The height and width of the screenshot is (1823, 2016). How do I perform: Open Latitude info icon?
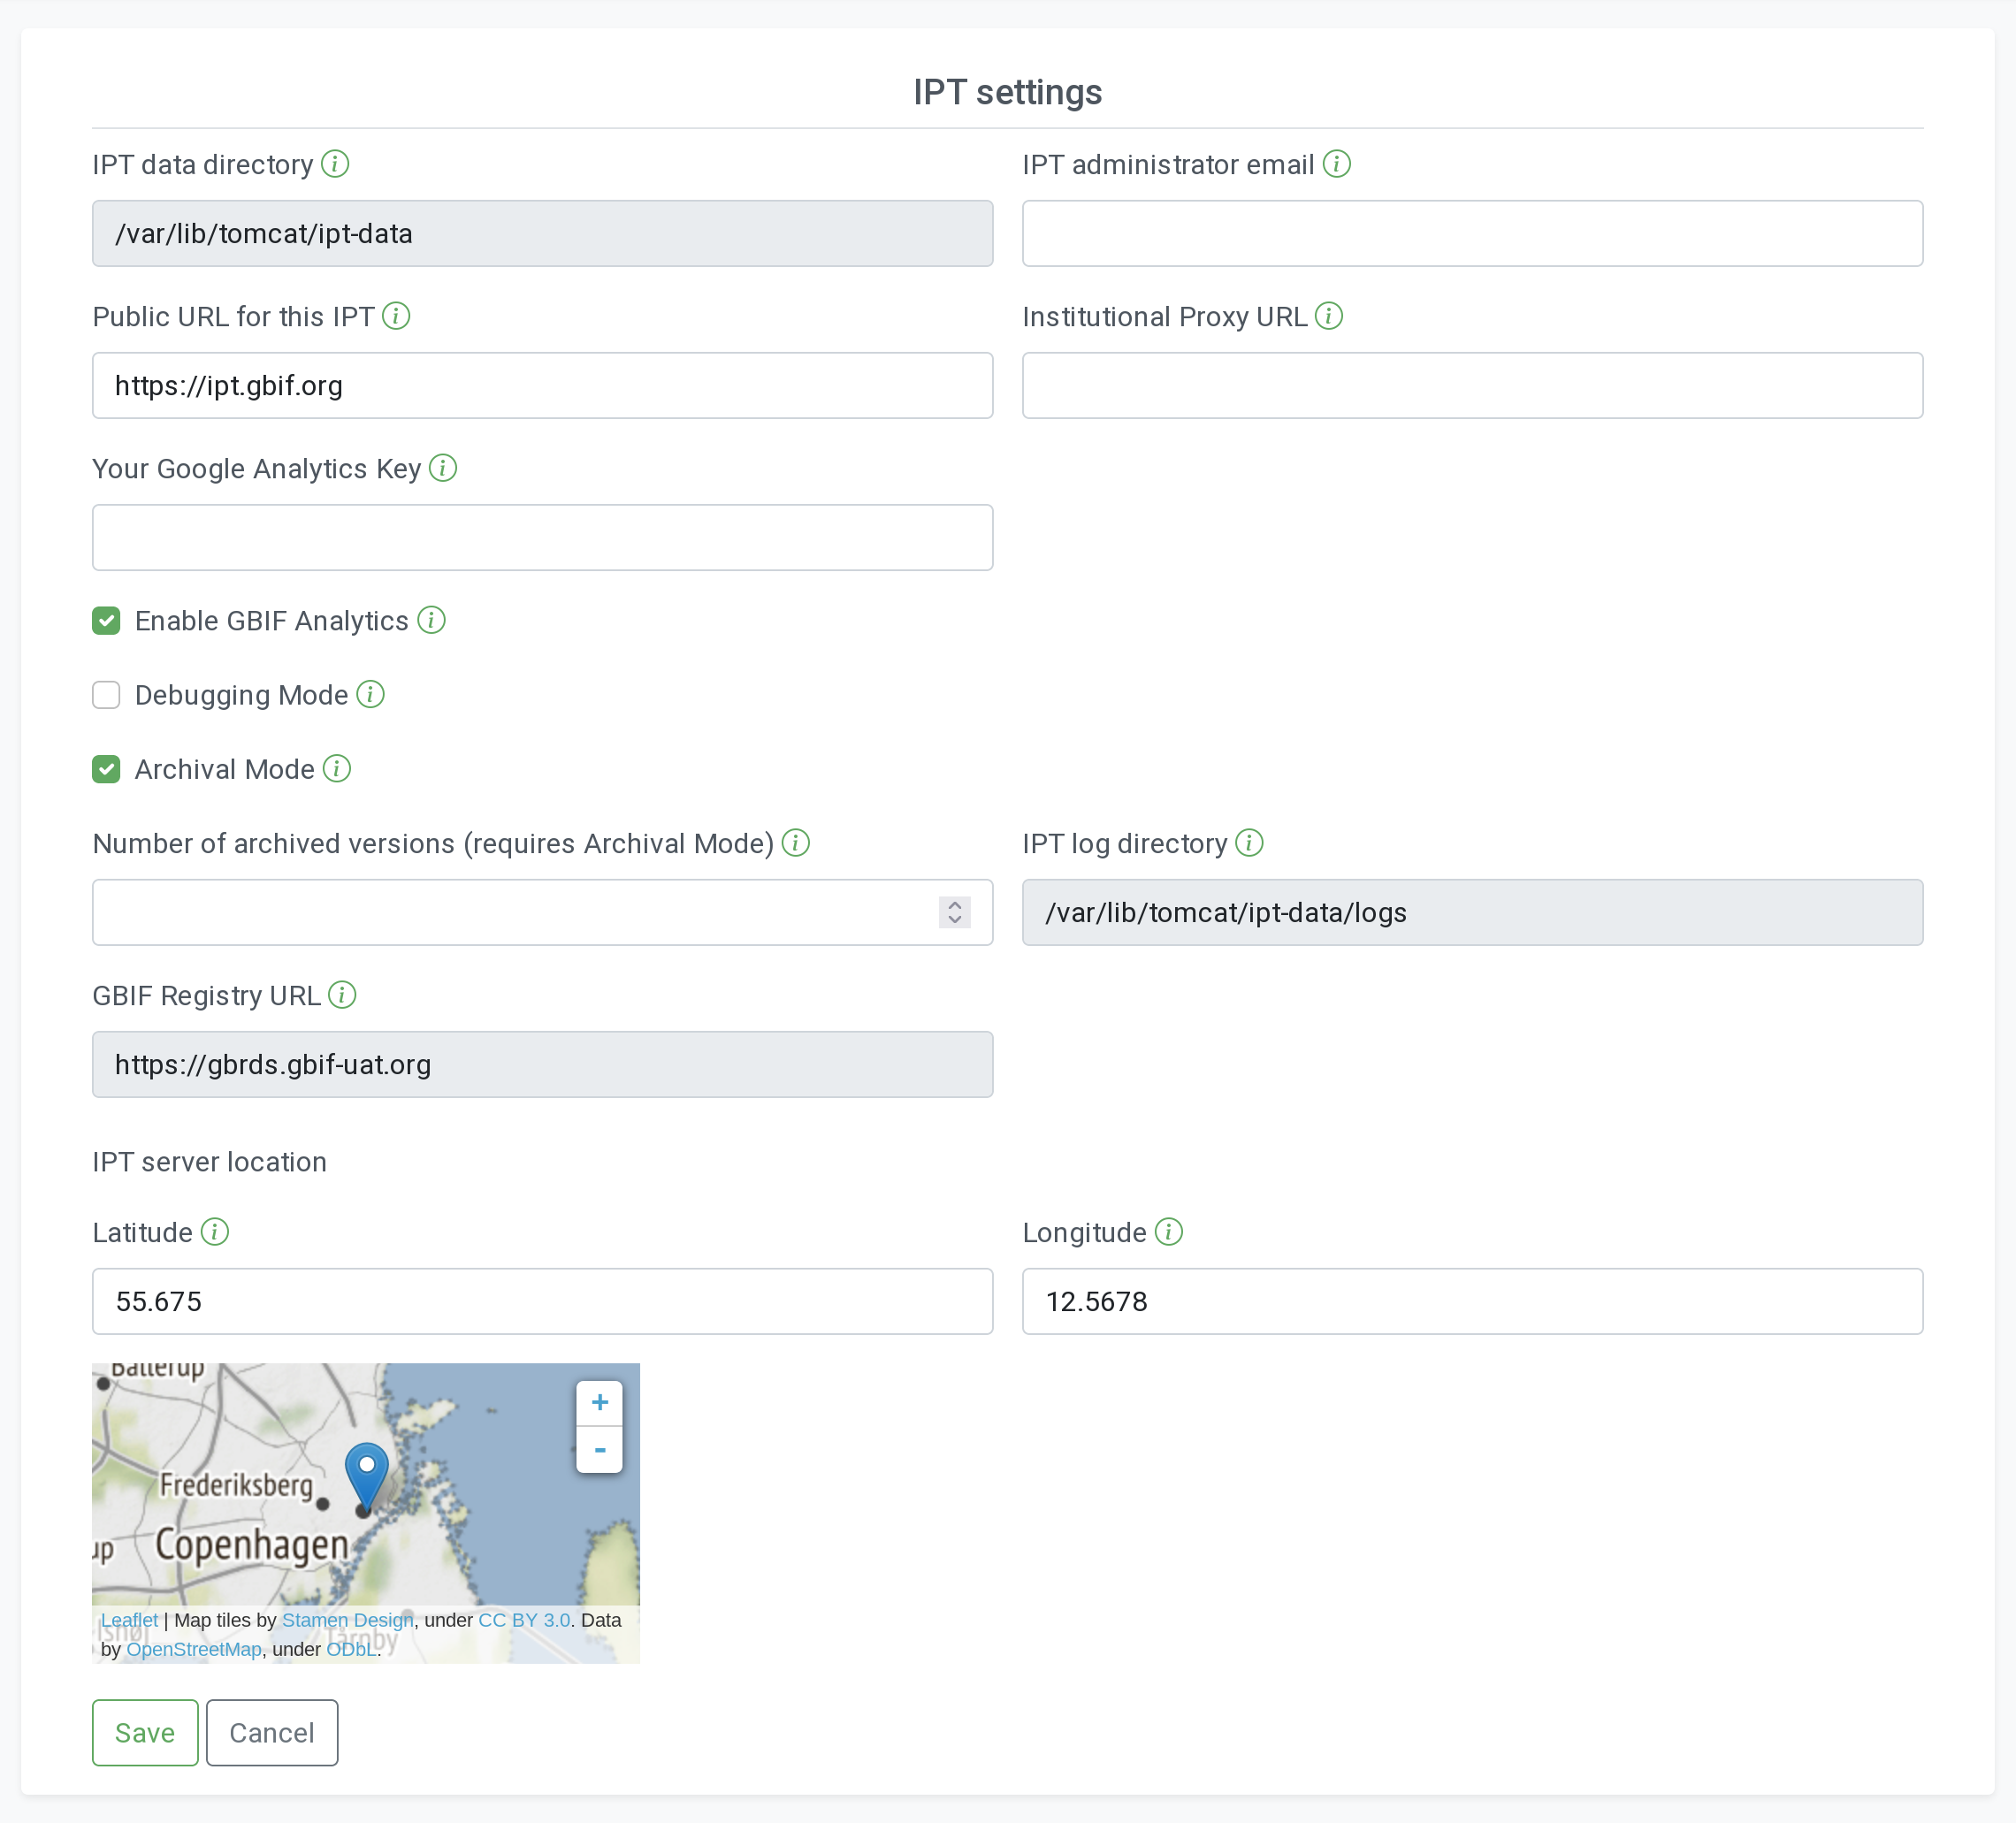pyautogui.click(x=214, y=1232)
